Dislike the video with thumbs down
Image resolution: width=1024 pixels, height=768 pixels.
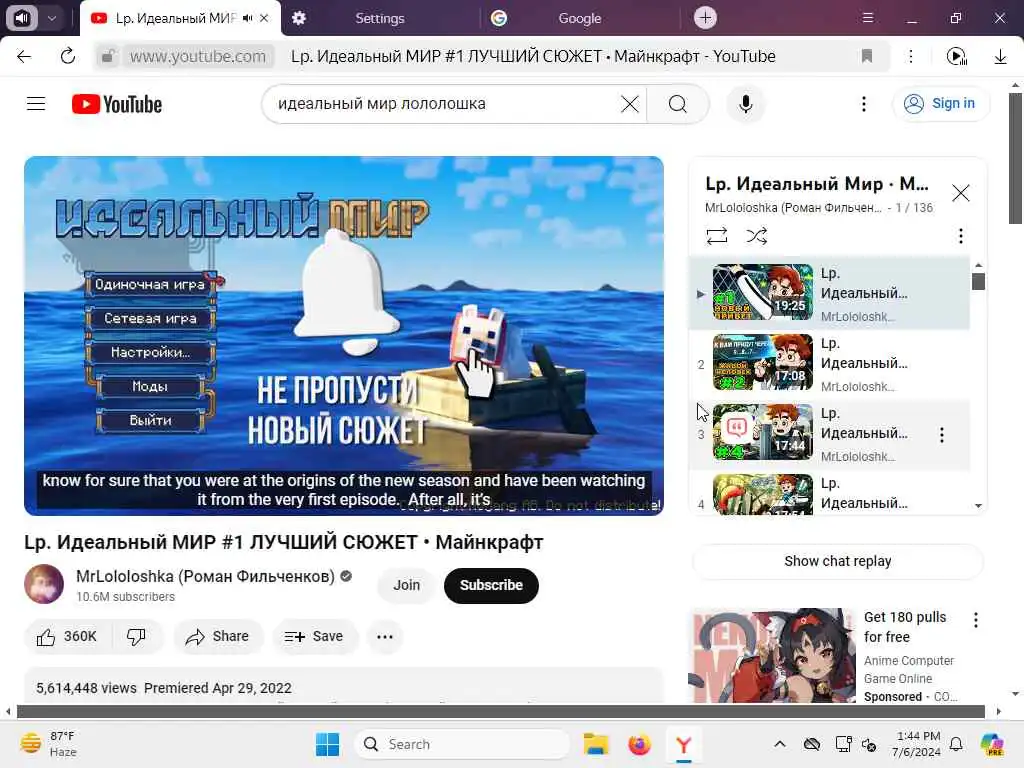tap(136, 637)
